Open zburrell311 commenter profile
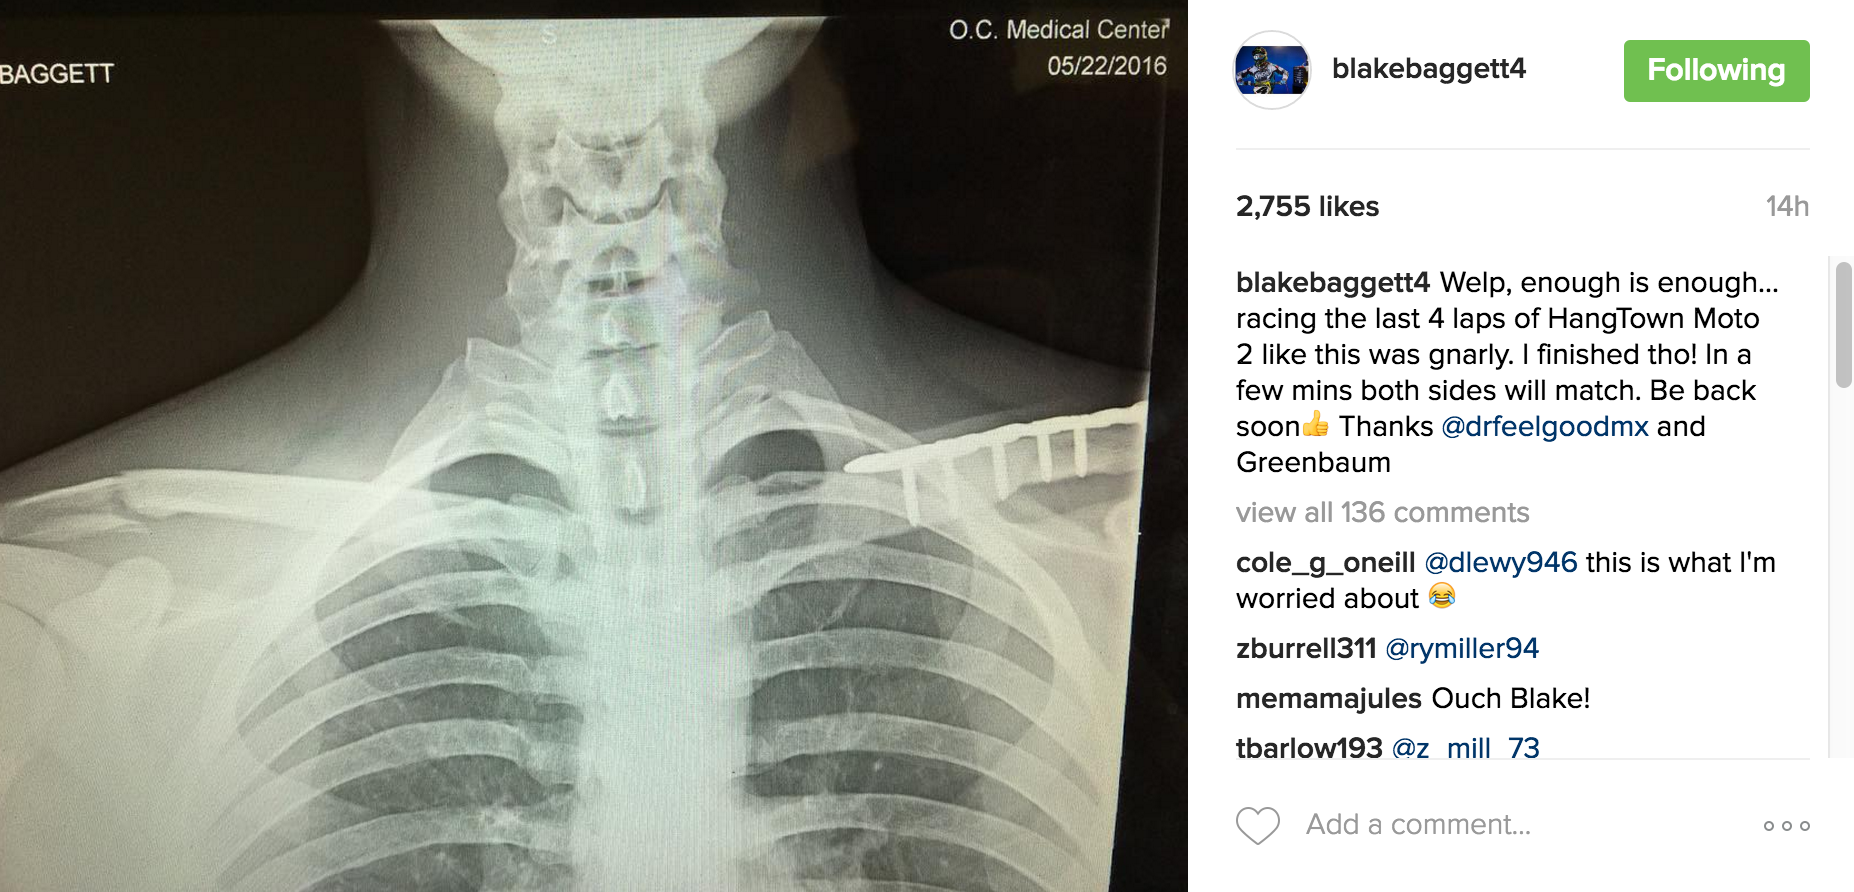This screenshot has height=892, width=1854. click(x=1306, y=648)
